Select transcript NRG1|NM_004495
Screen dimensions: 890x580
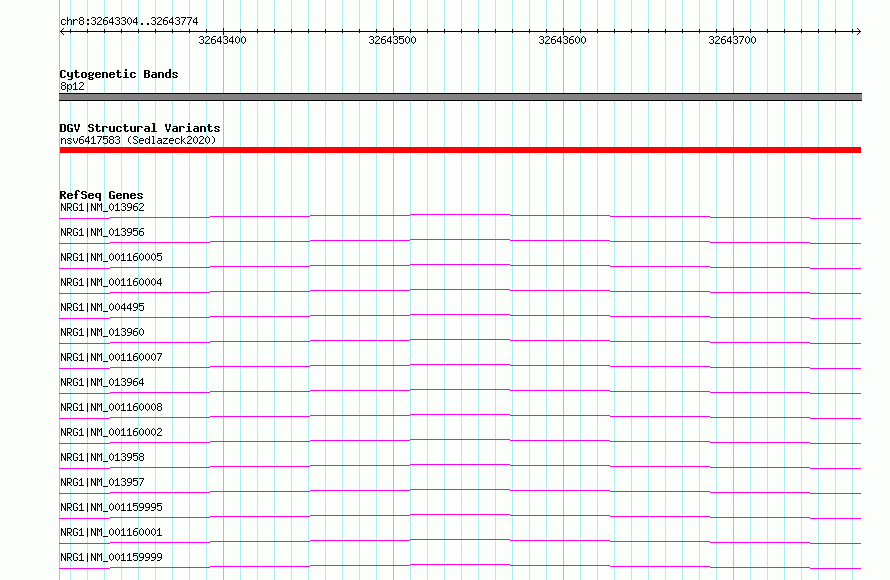(x=102, y=307)
